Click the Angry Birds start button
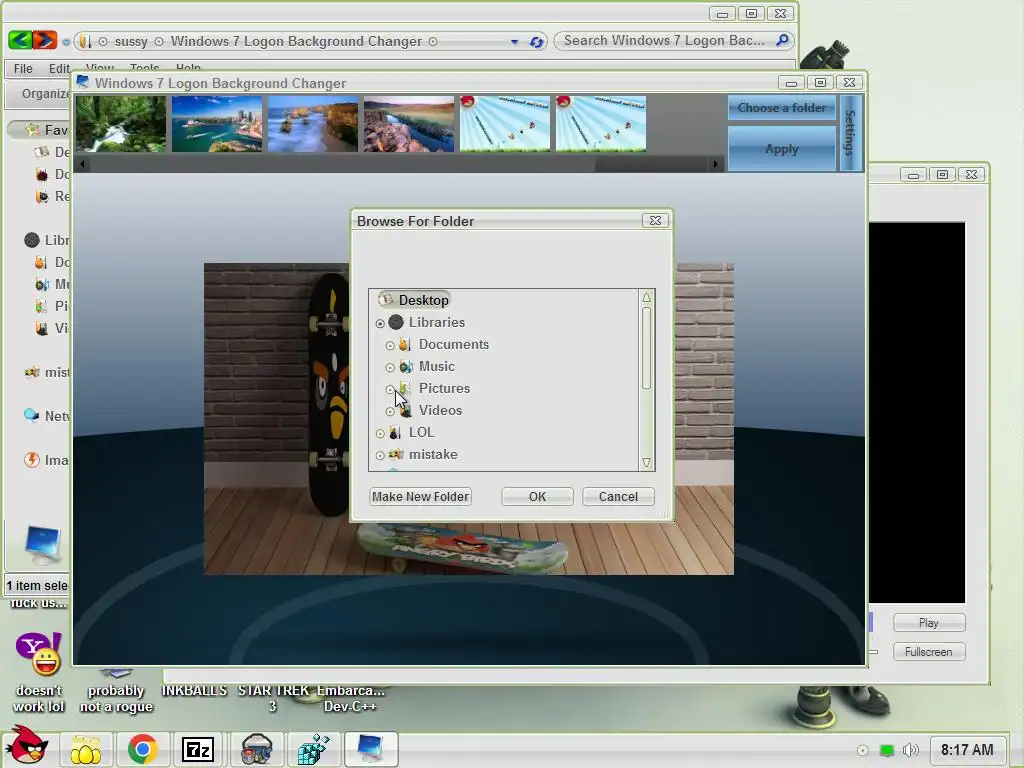This screenshot has width=1024, height=768. (x=26, y=746)
